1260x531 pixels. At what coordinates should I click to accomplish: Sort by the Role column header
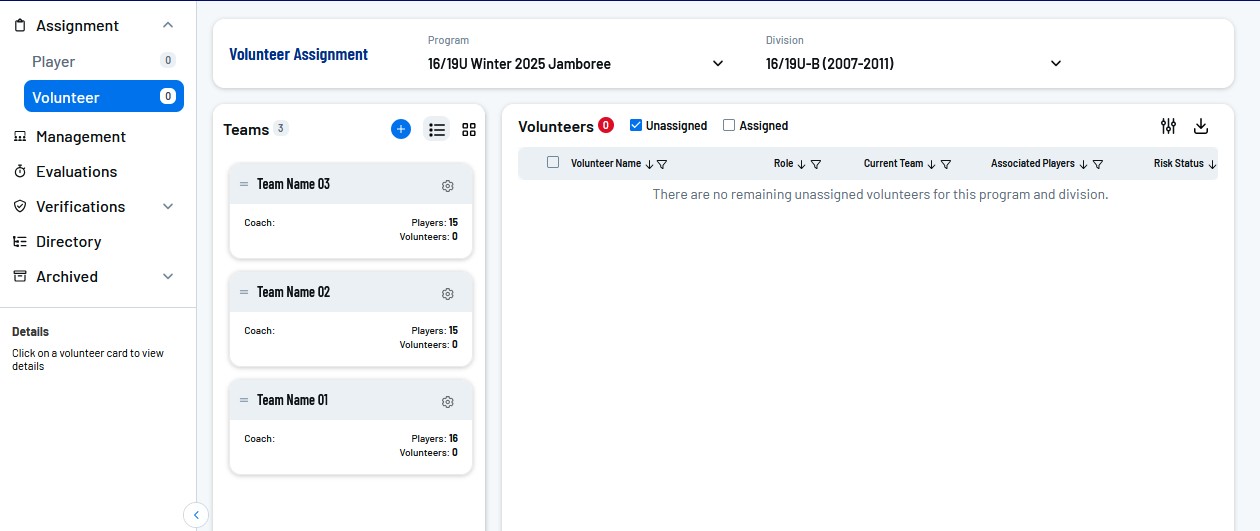(x=783, y=164)
